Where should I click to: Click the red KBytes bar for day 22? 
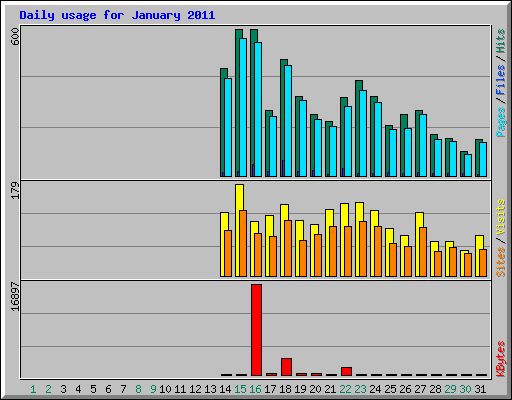[x=346, y=372]
